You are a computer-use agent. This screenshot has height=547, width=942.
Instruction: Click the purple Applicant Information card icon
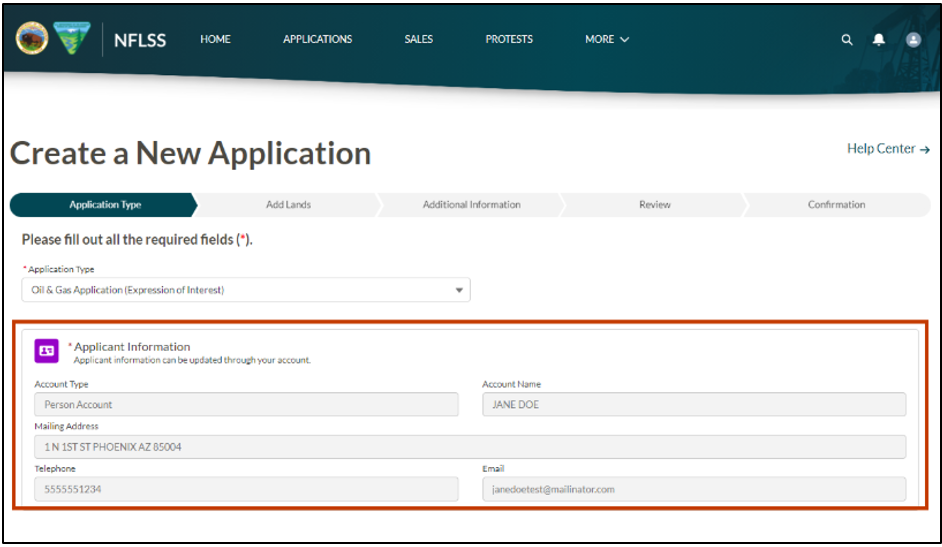pyautogui.click(x=46, y=351)
